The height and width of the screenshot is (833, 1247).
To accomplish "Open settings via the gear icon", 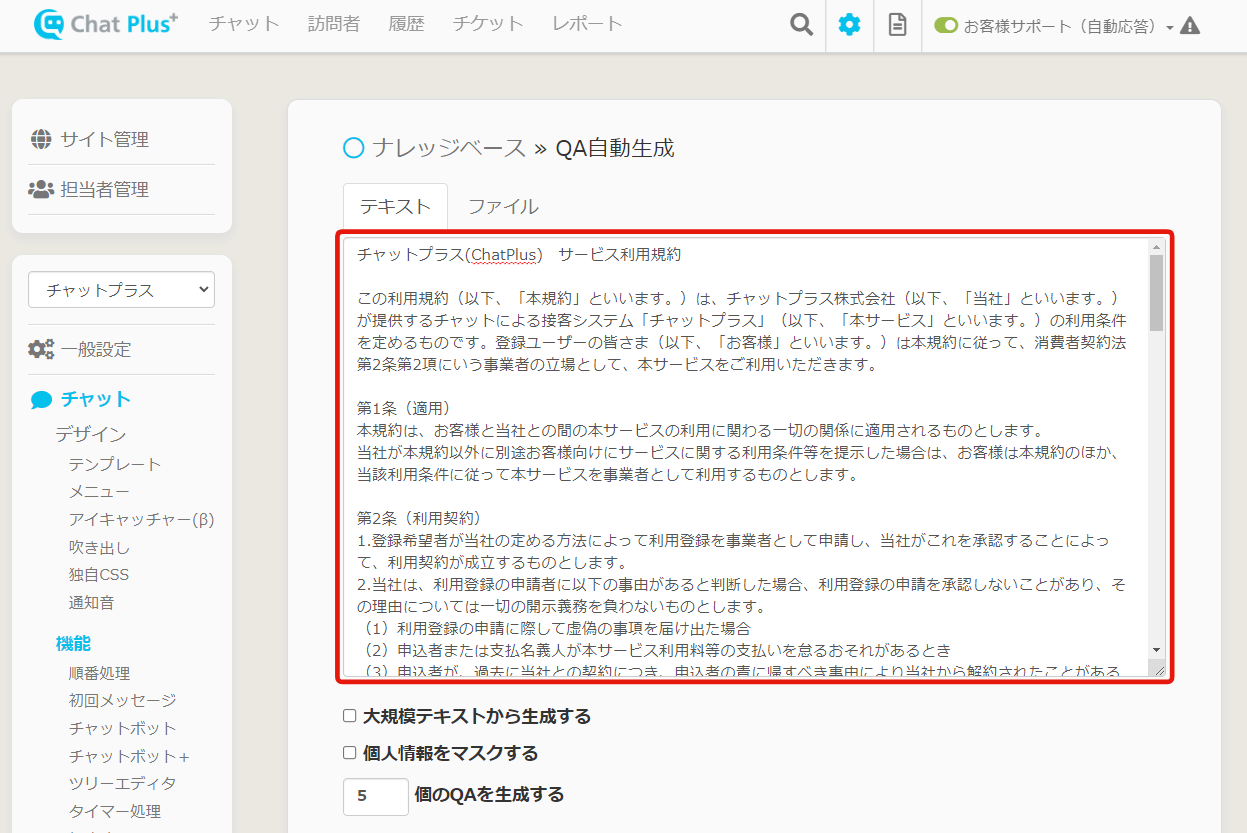I will coord(849,25).
